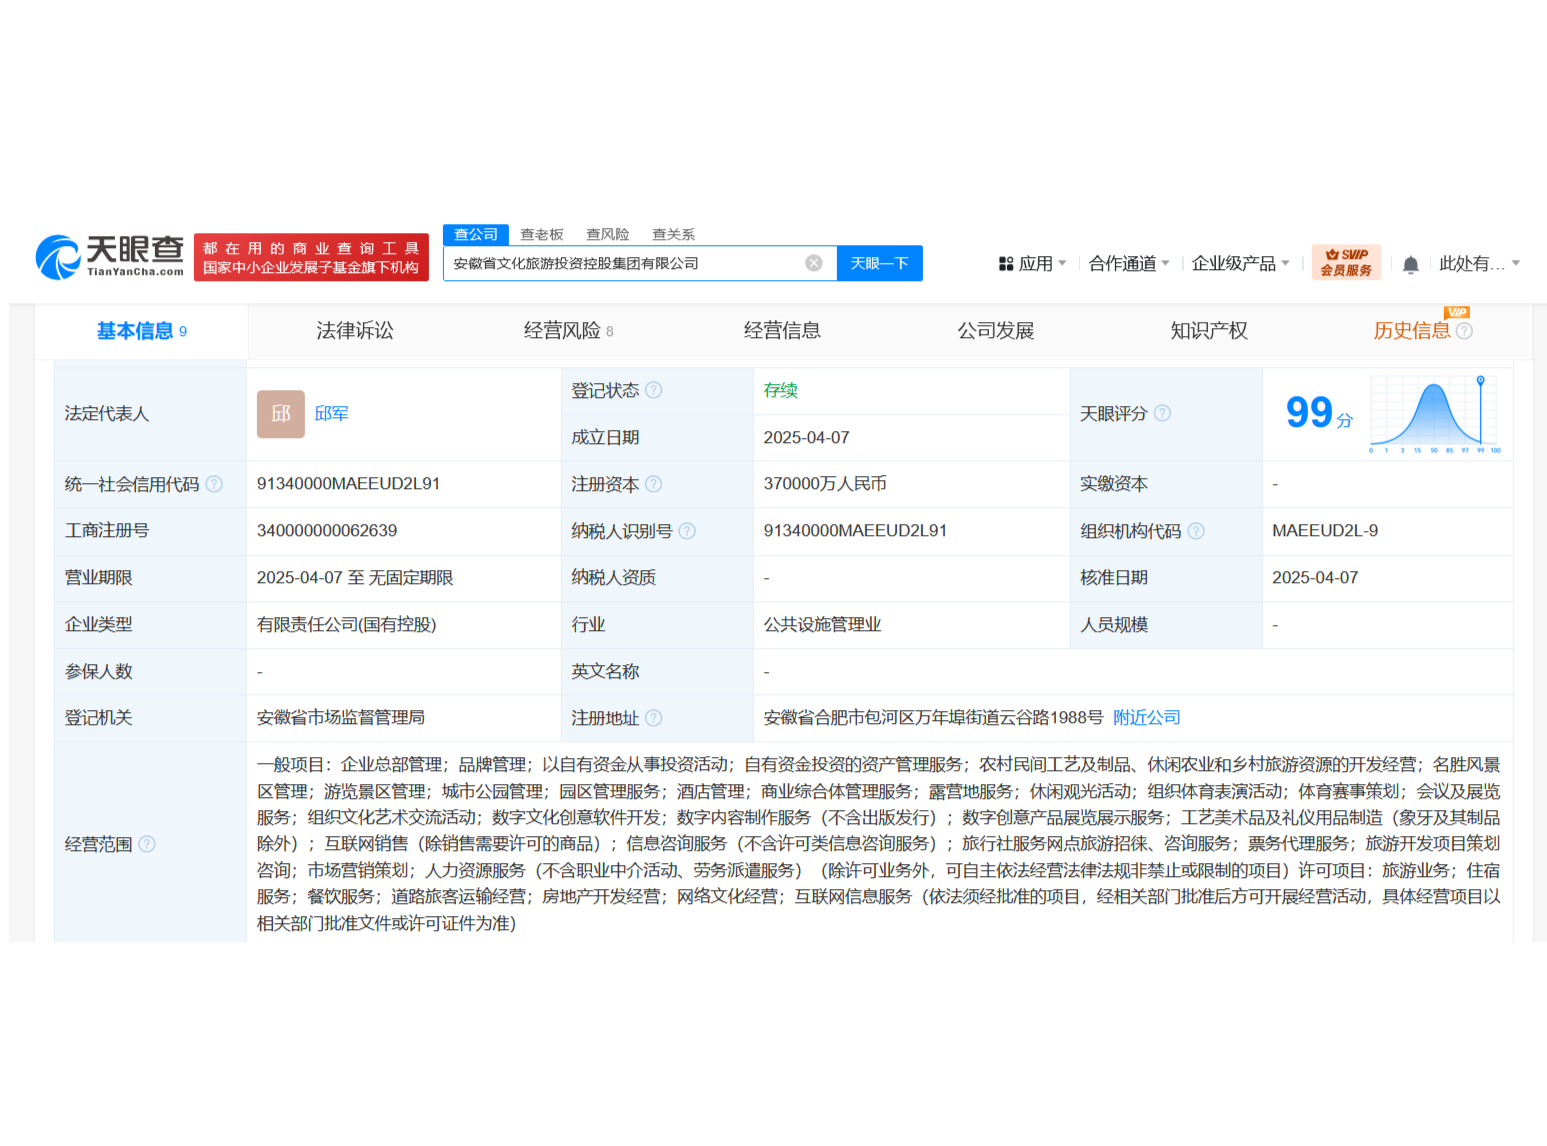Viewport: 1547px width, 1146px height.
Task: Select registration number 340000000062639
Action: (x=327, y=531)
